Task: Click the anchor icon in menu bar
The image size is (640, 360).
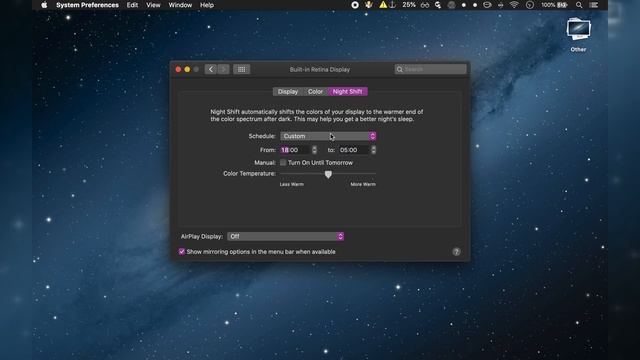Action: click(392, 5)
